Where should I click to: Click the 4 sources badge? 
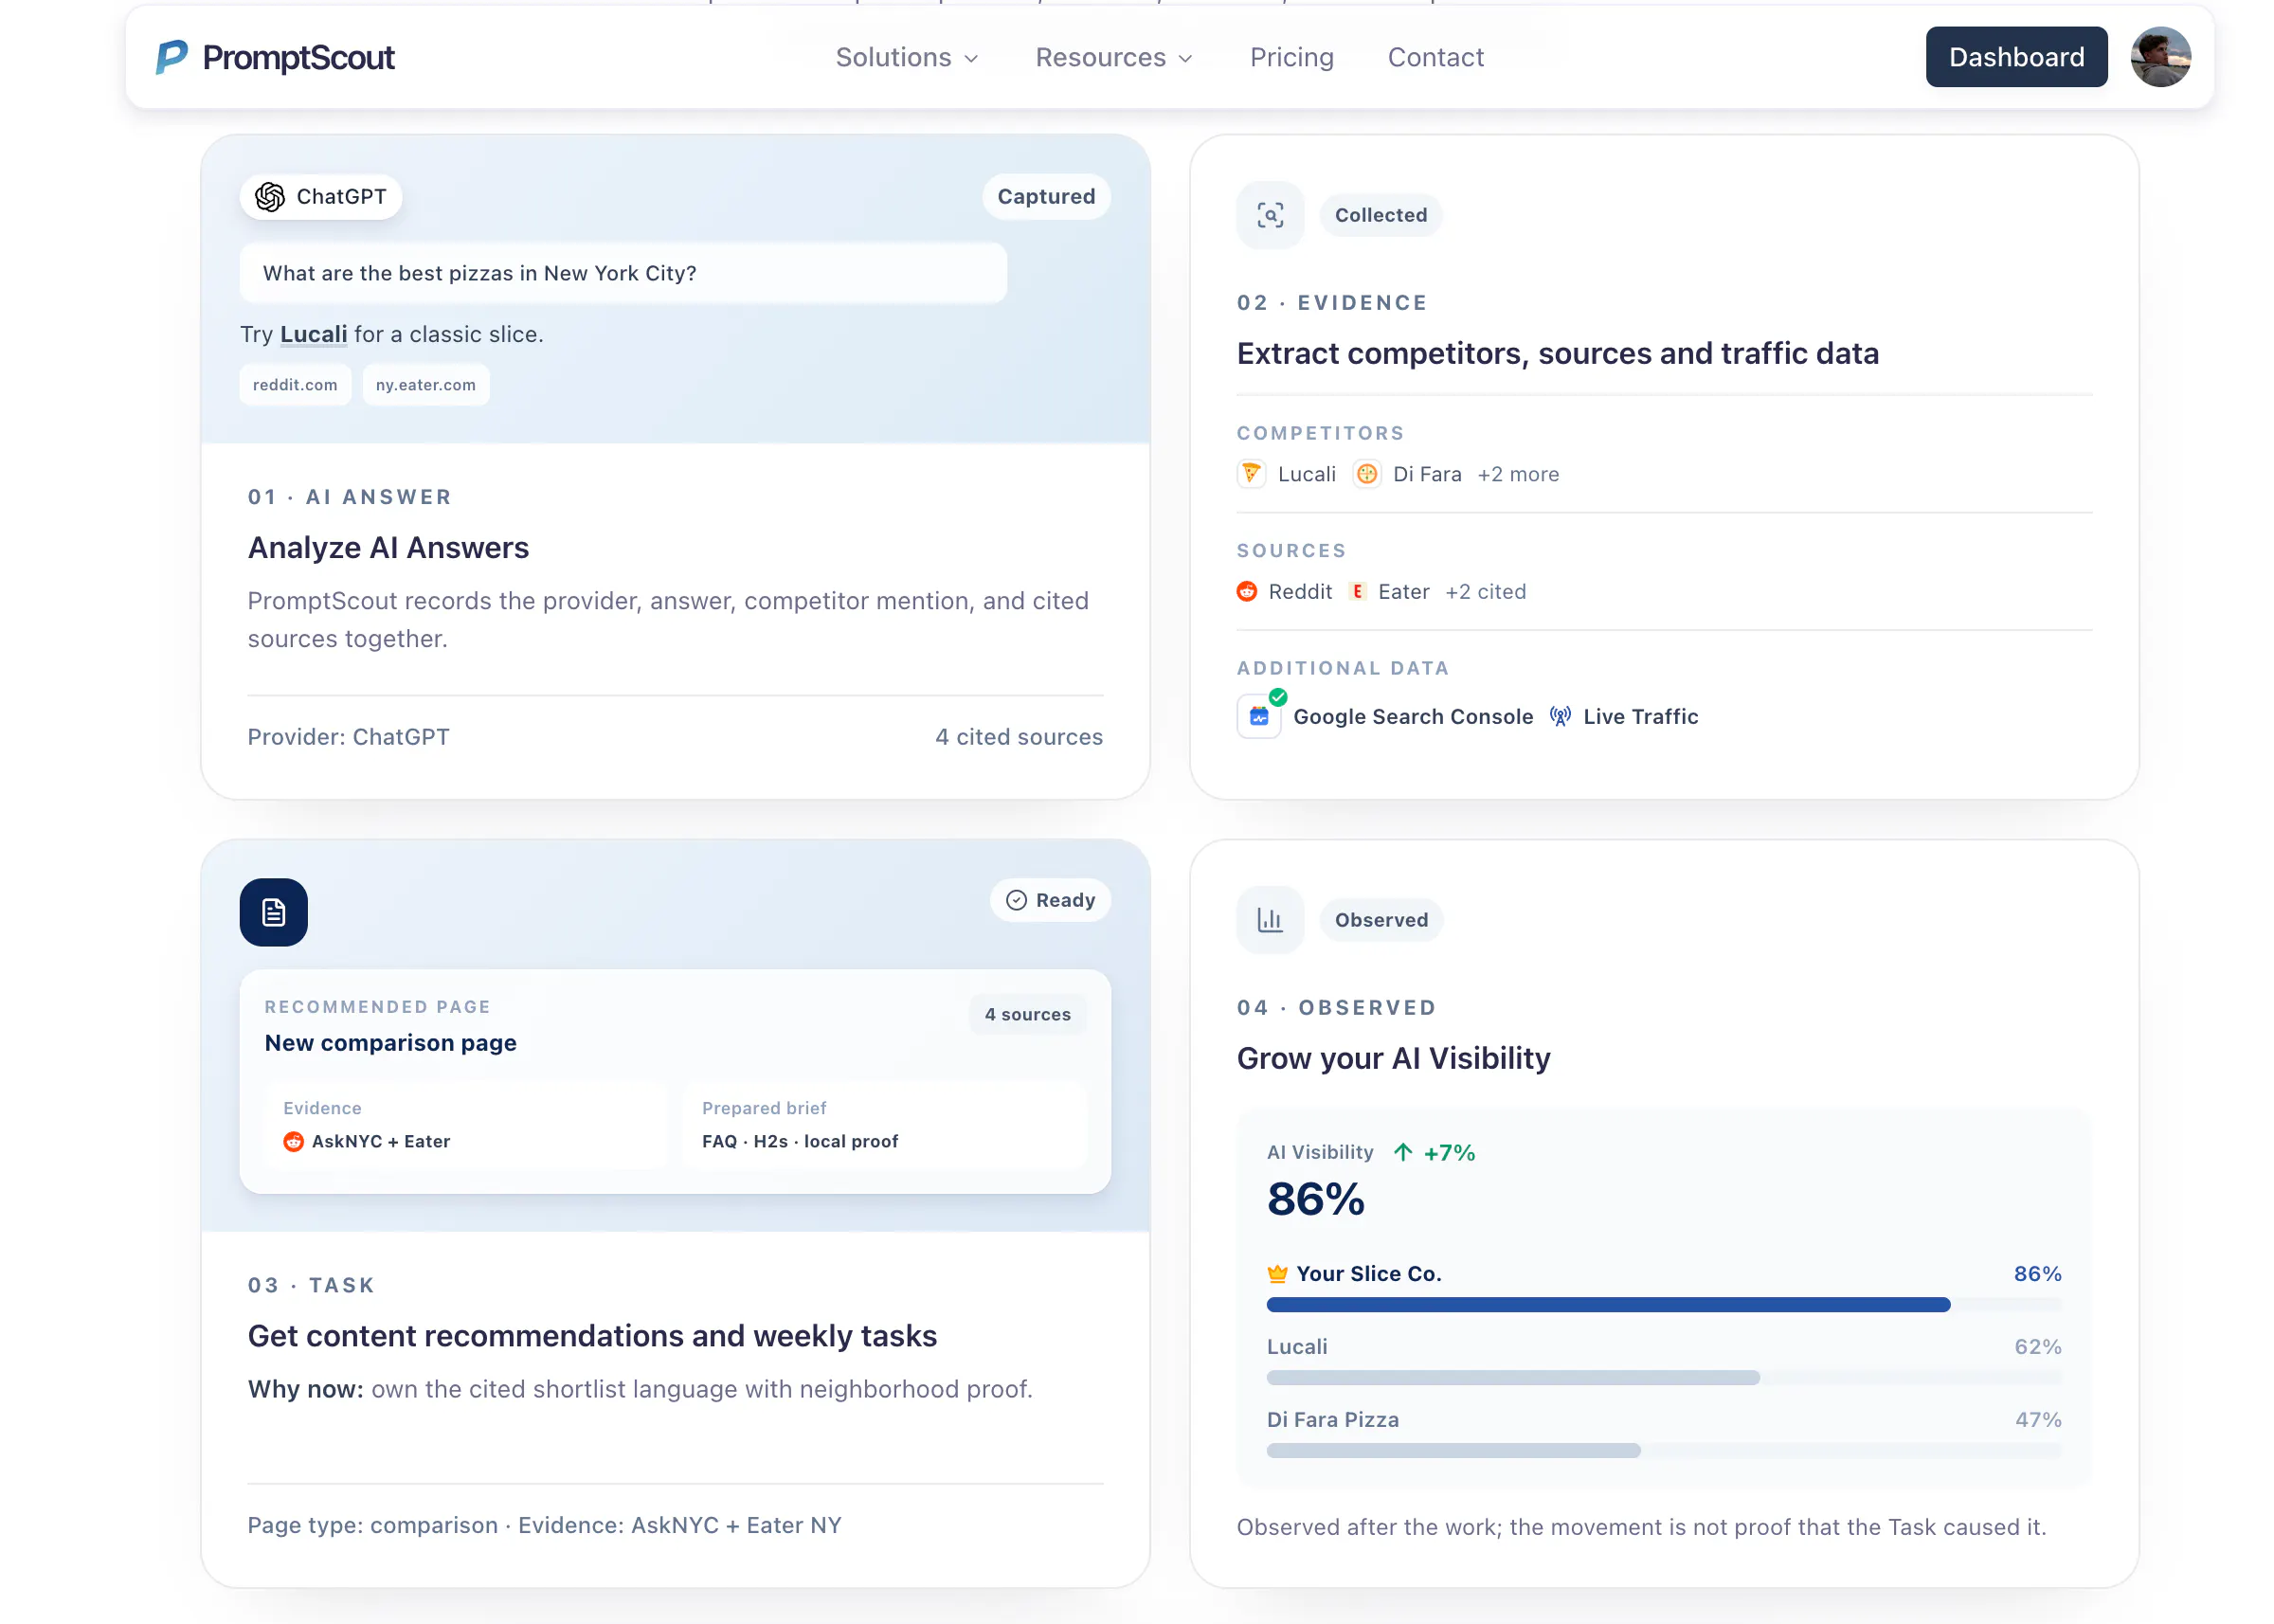[x=1027, y=1014]
